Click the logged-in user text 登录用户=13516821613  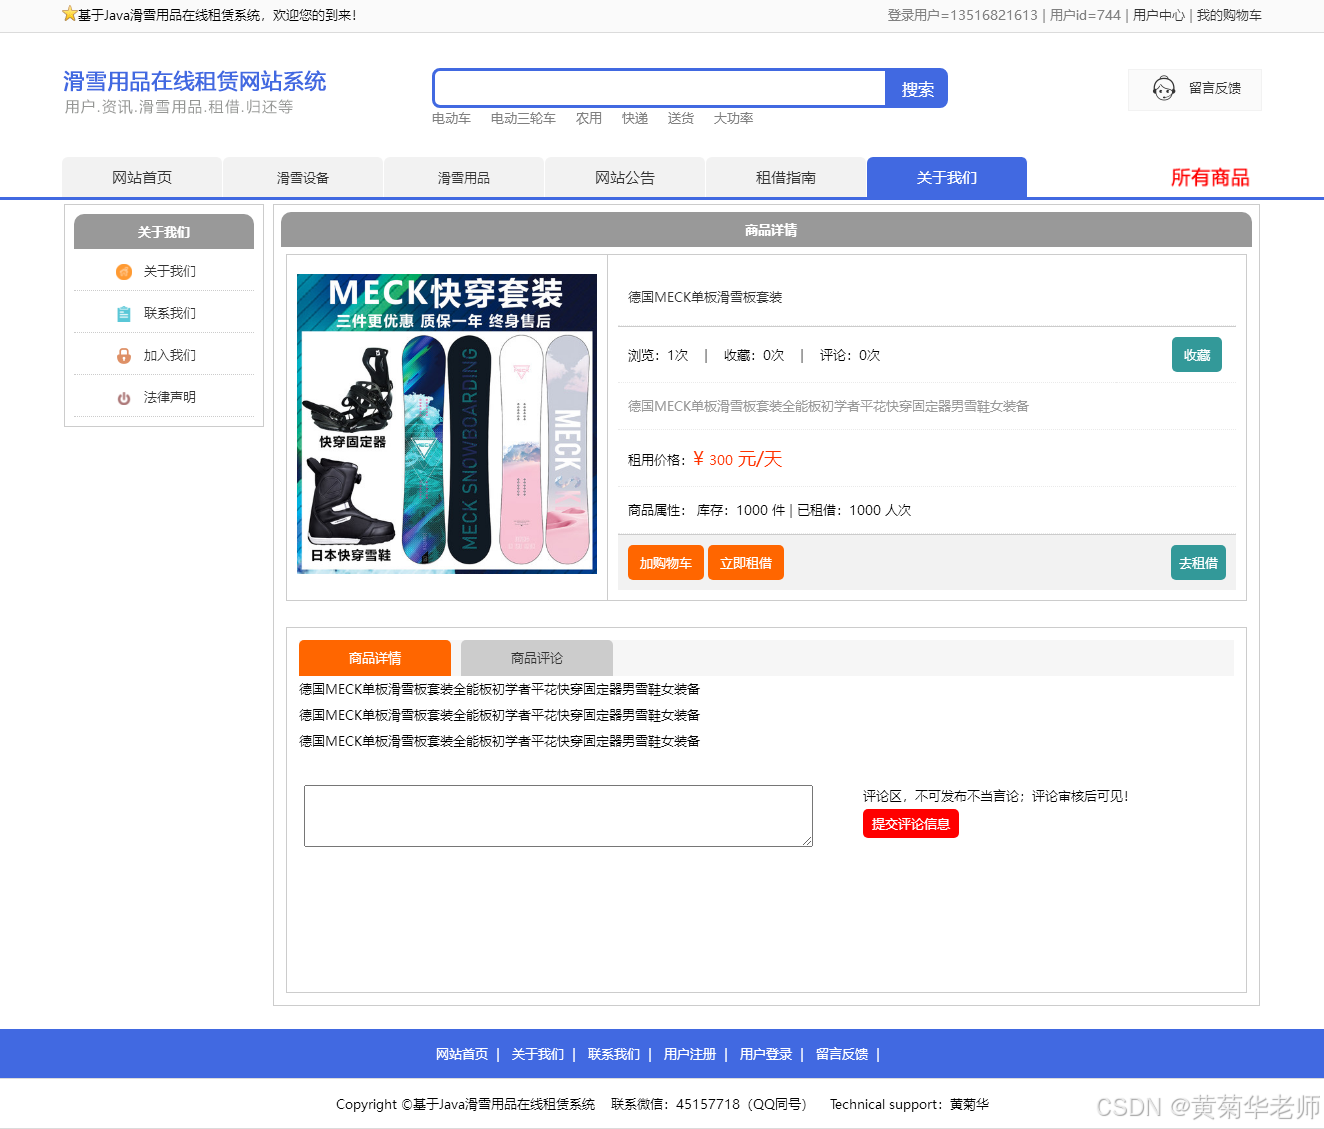962,15
